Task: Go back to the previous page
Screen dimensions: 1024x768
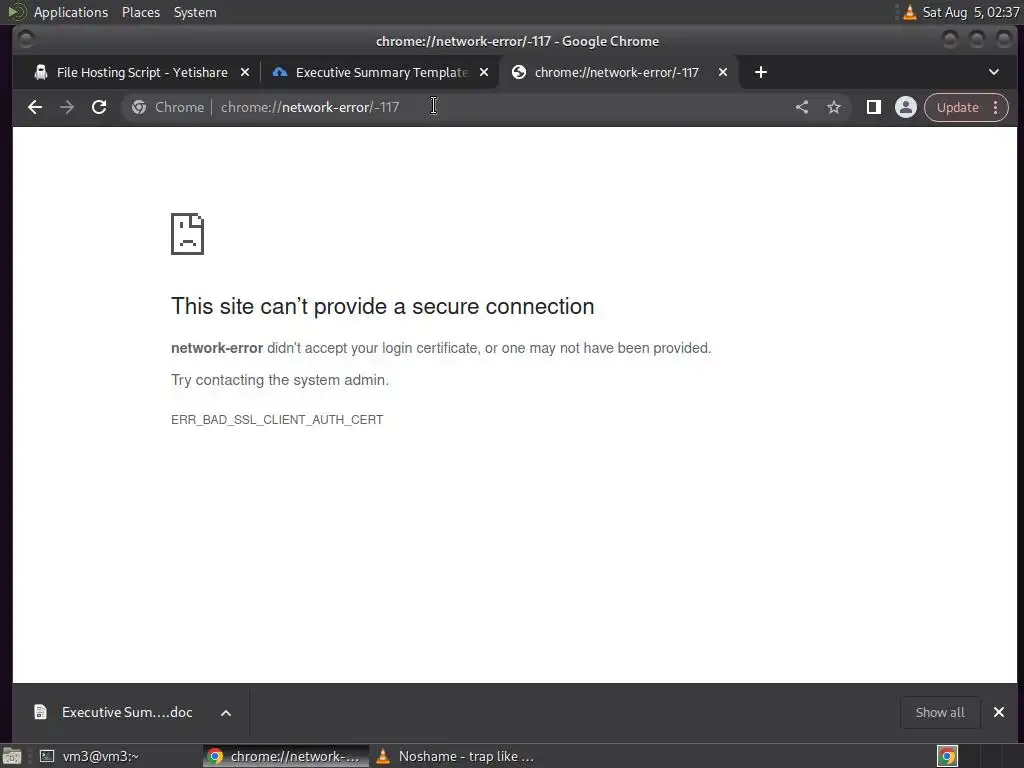Action: [35, 107]
